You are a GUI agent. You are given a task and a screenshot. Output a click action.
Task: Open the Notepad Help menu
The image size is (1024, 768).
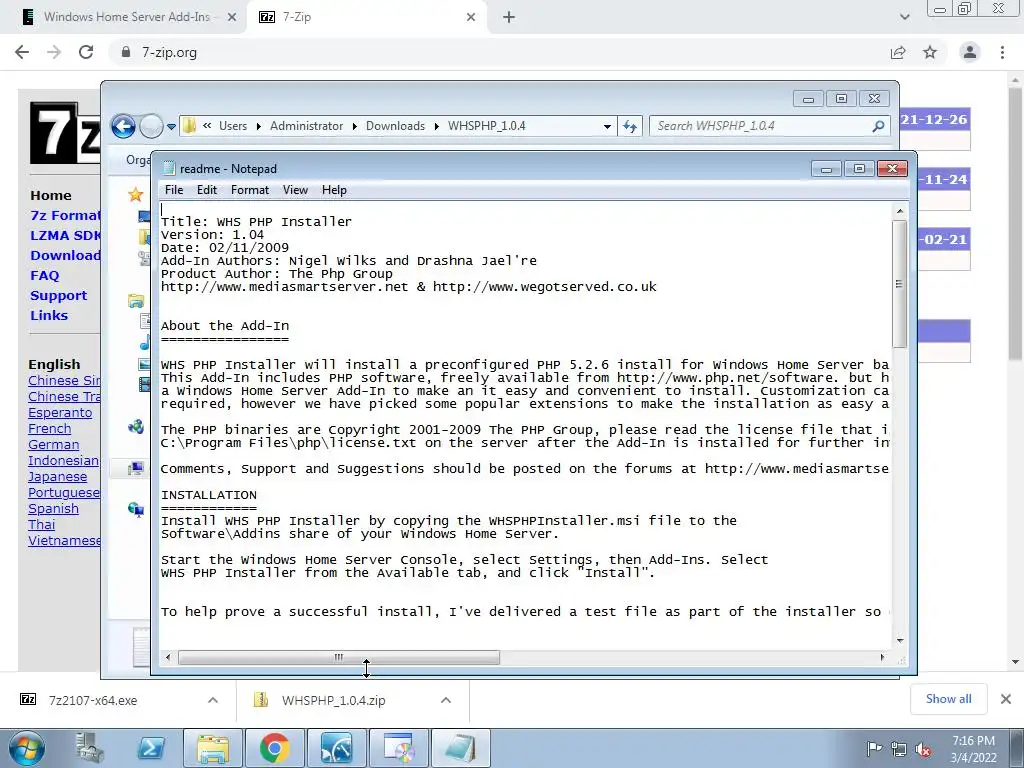point(334,190)
